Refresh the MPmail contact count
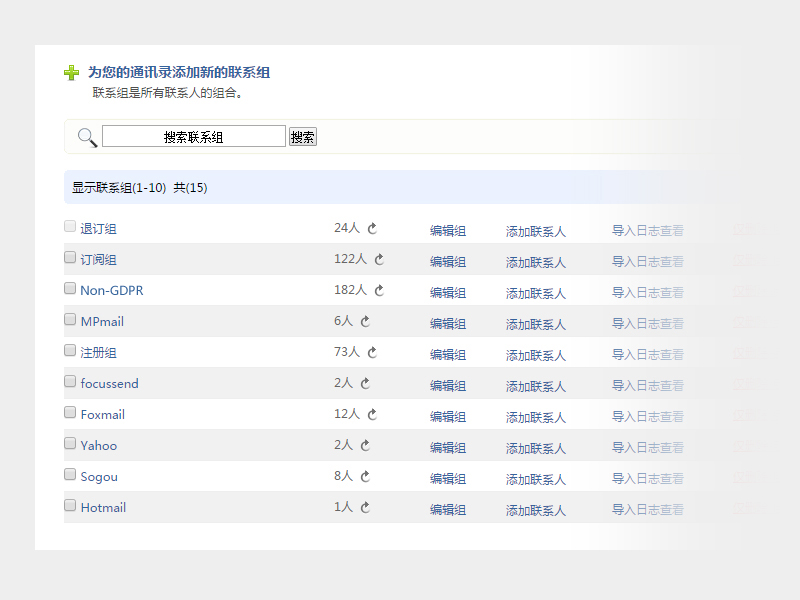 point(365,321)
